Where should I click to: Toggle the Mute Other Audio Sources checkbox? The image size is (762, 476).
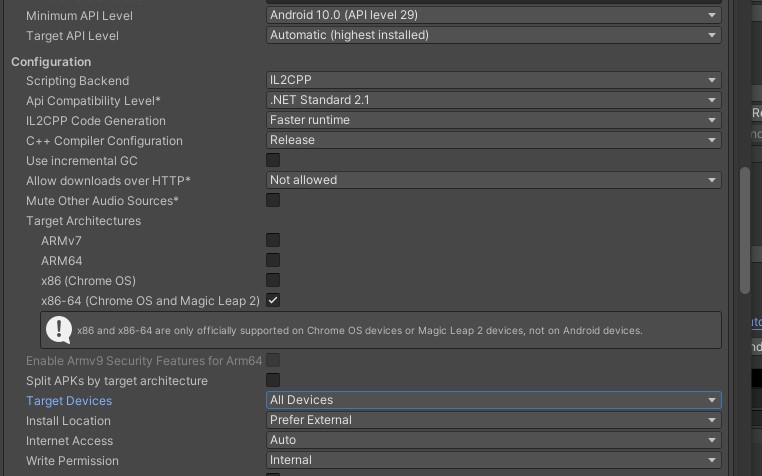(x=273, y=200)
